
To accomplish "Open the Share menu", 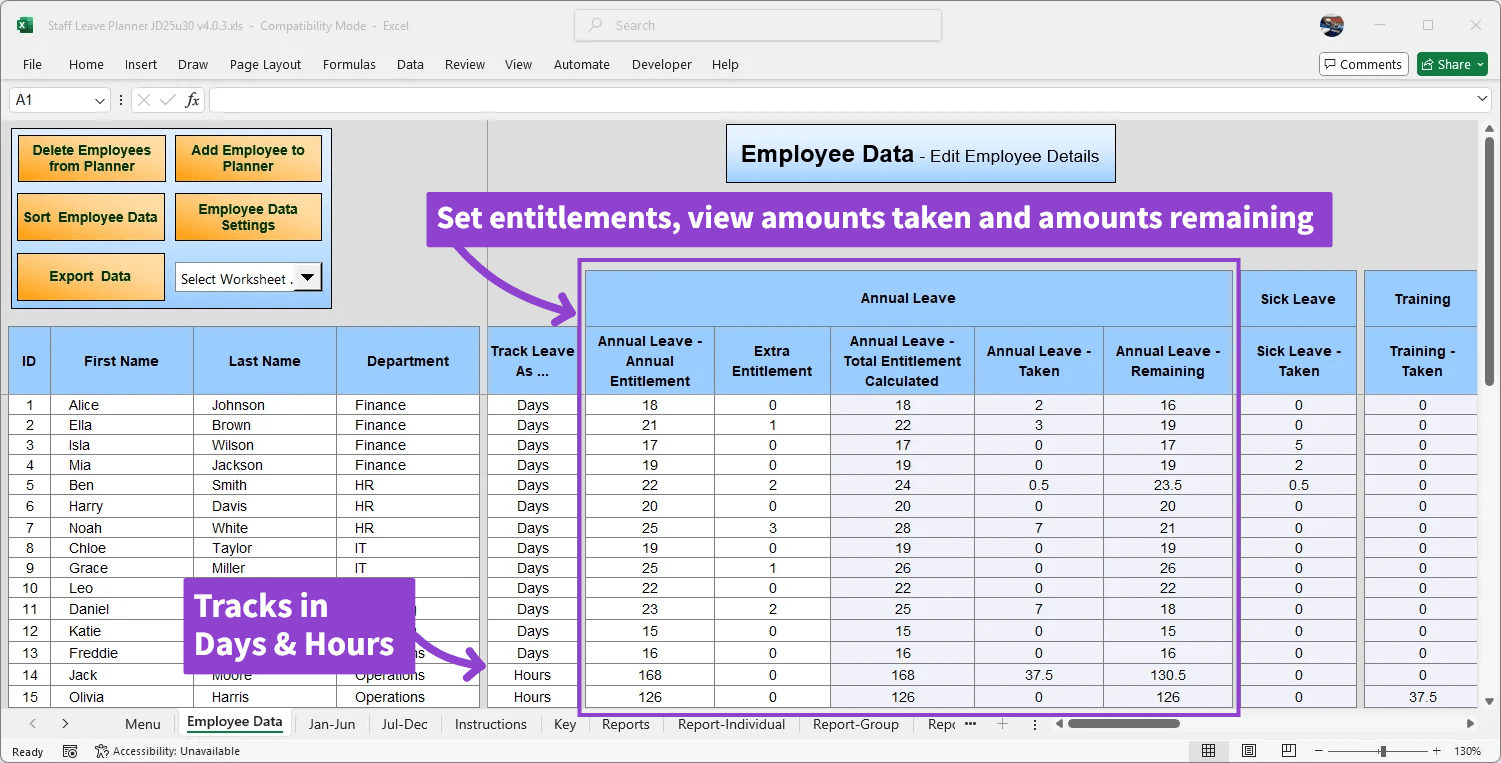I will pos(1452,63).
